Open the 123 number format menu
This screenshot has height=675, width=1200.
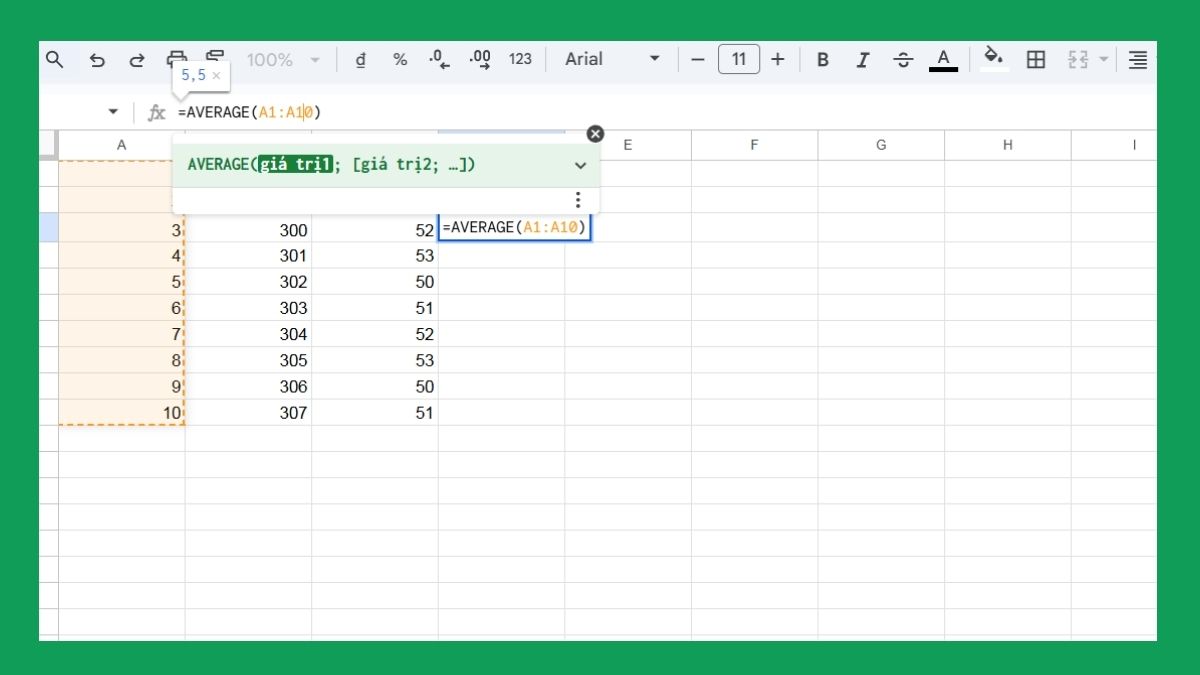pyautogui.click(x=520, y=59)
